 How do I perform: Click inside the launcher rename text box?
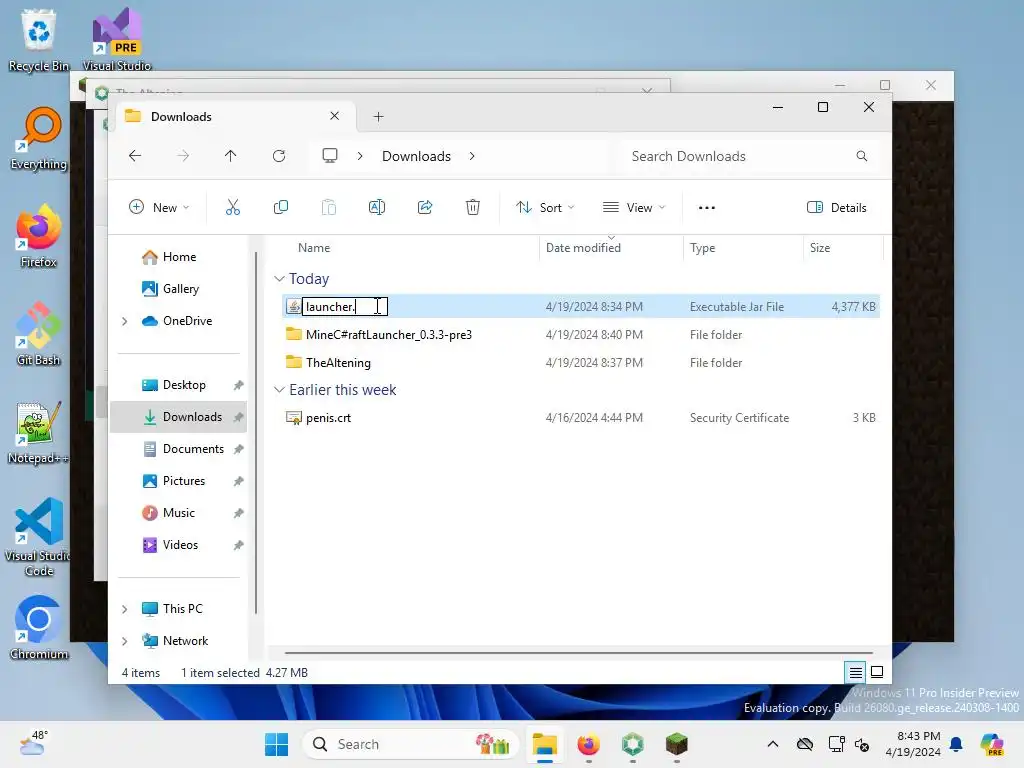coord(345,307)
